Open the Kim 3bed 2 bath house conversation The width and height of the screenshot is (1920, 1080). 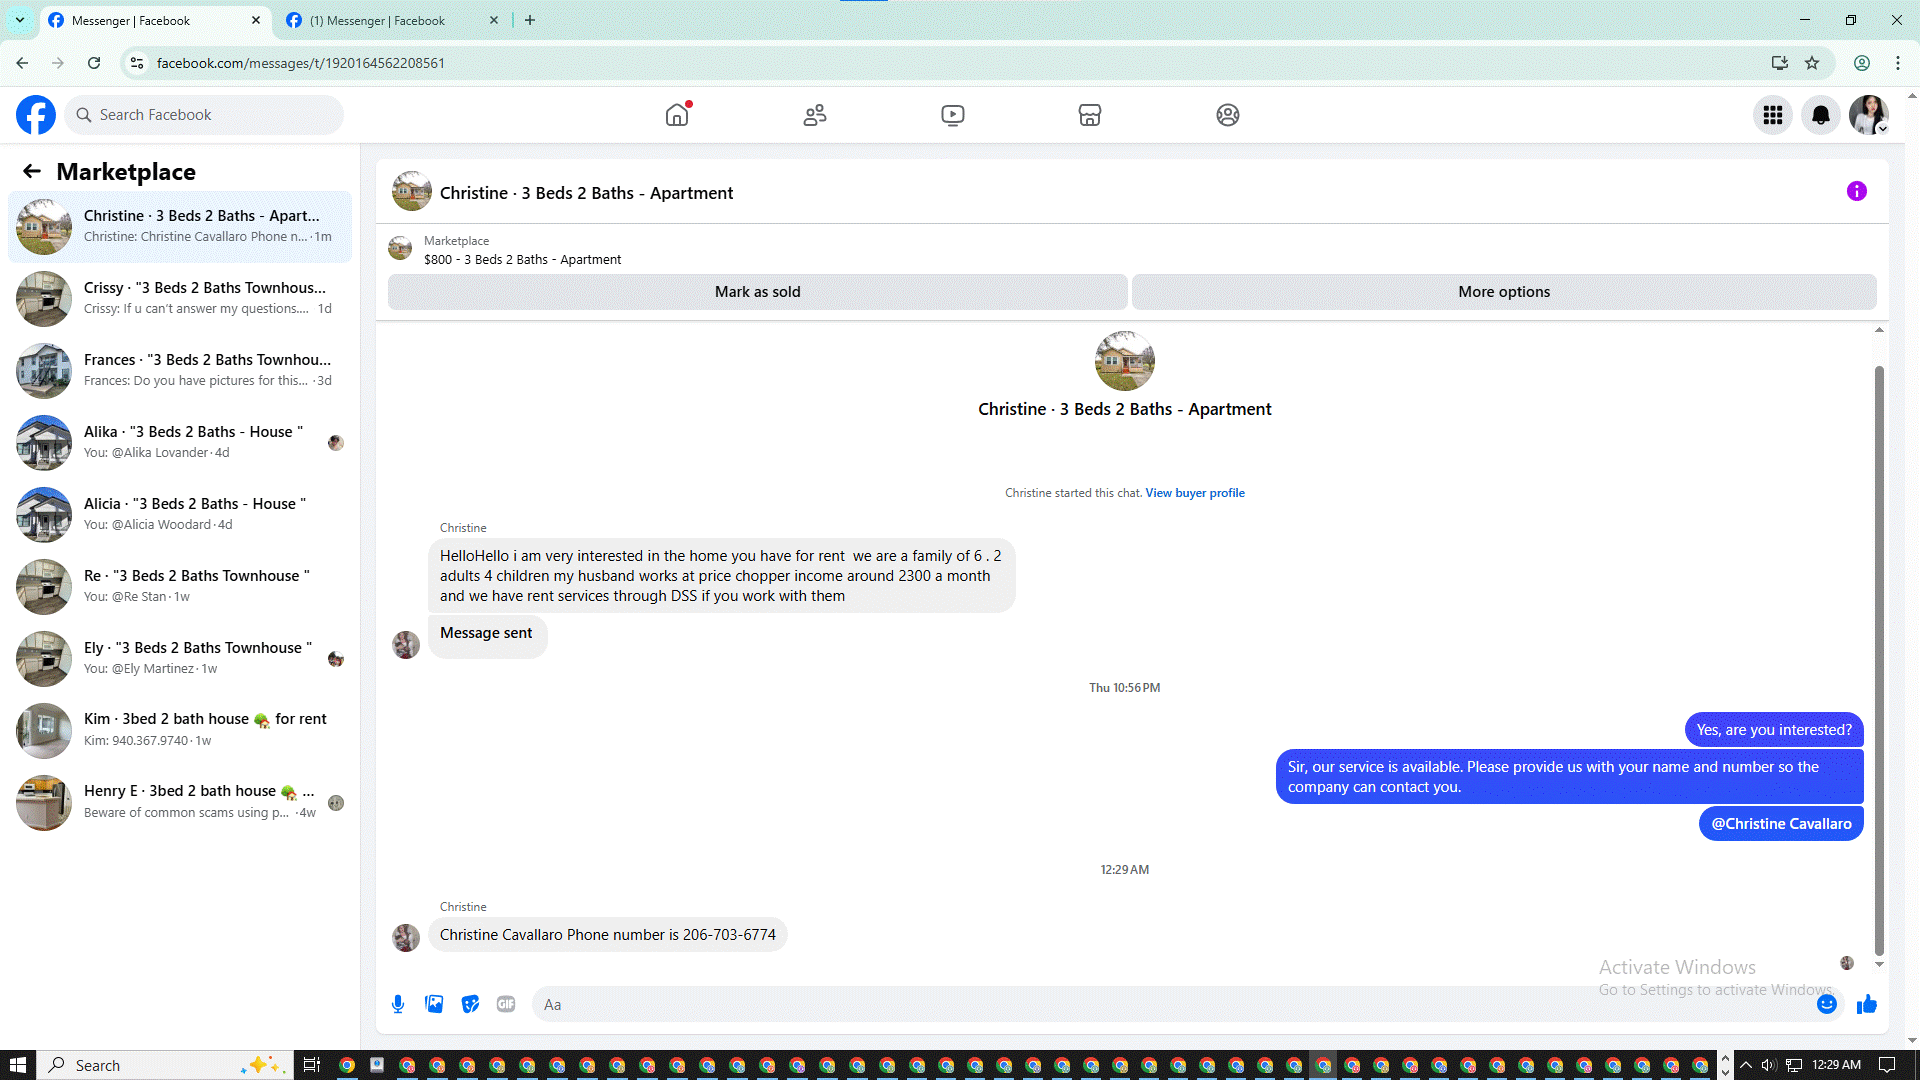point(180,731)
